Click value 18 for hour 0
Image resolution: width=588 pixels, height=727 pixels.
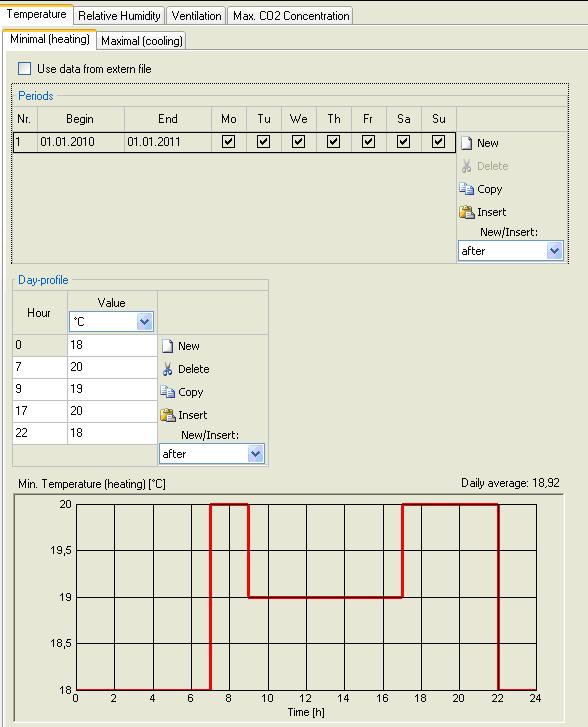pos(112,345)
